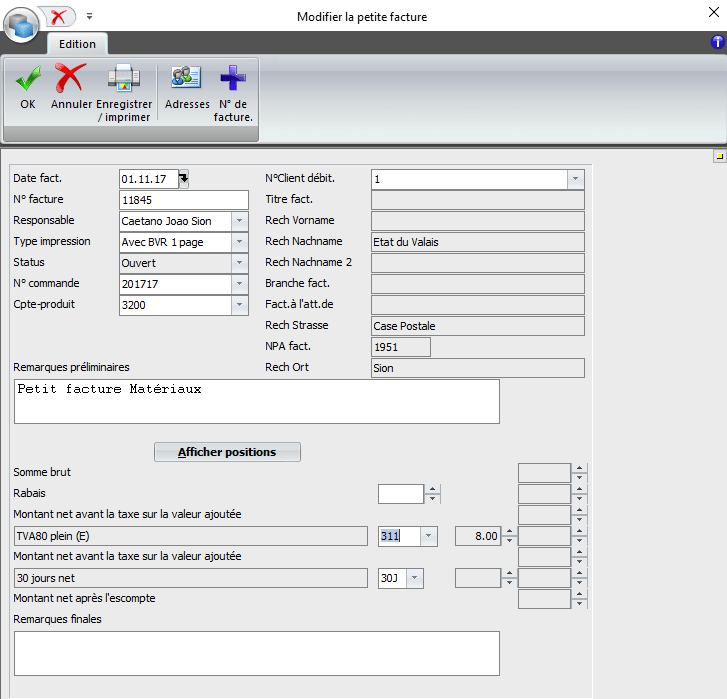Open the quick access toolbar customize arrow

(89, 17)
